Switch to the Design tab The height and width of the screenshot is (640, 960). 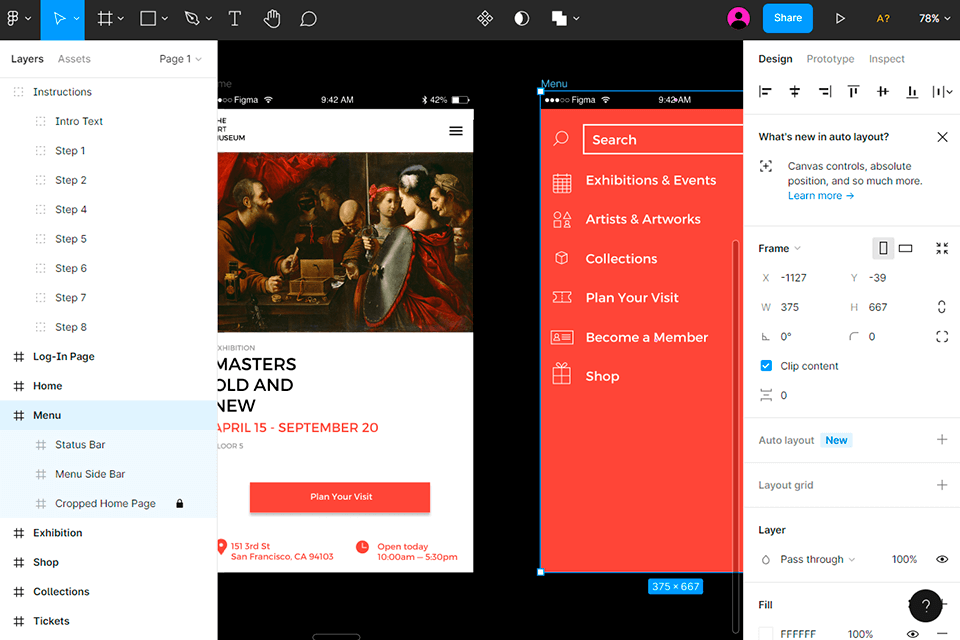(775, 59)
